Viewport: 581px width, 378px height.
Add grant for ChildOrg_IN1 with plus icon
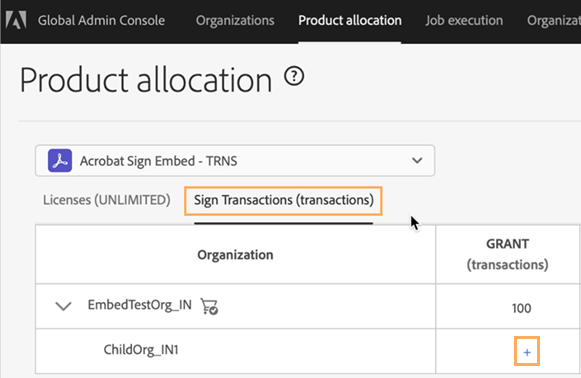[527, 352]
